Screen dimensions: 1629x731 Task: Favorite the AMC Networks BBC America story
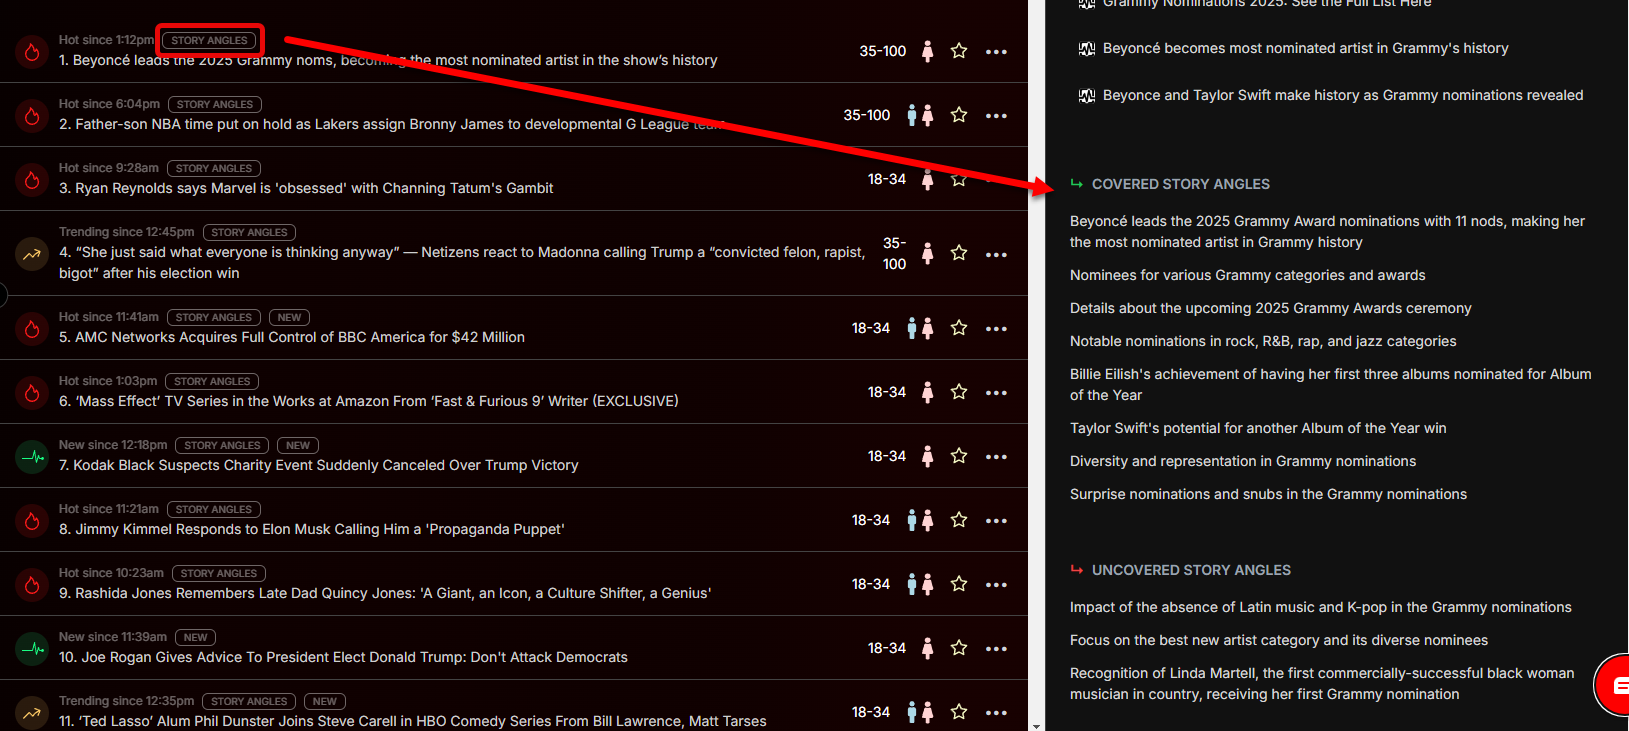(x=959, y=328)
